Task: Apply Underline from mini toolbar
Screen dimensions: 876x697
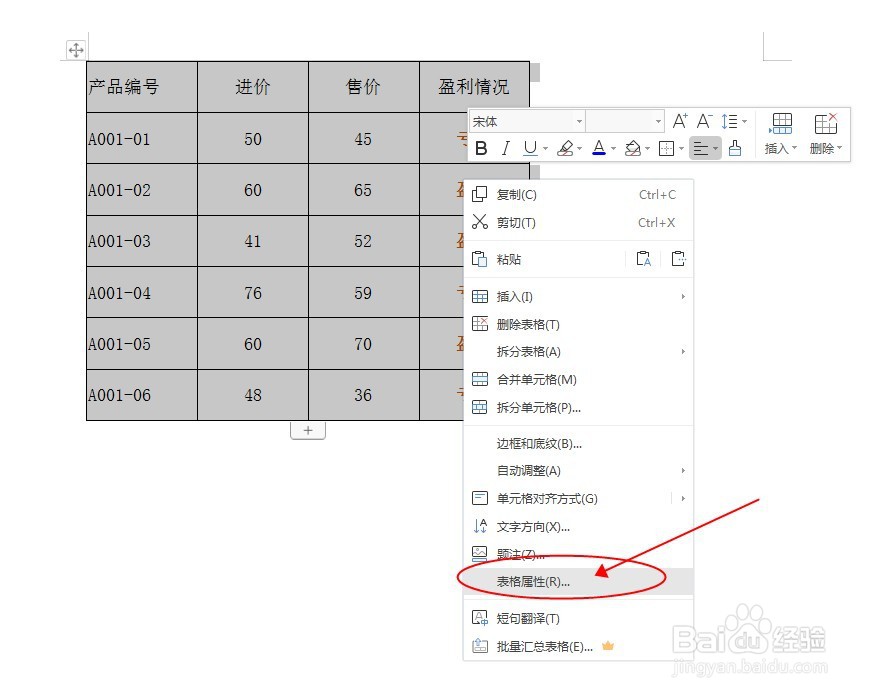Action: coord(530,149)
